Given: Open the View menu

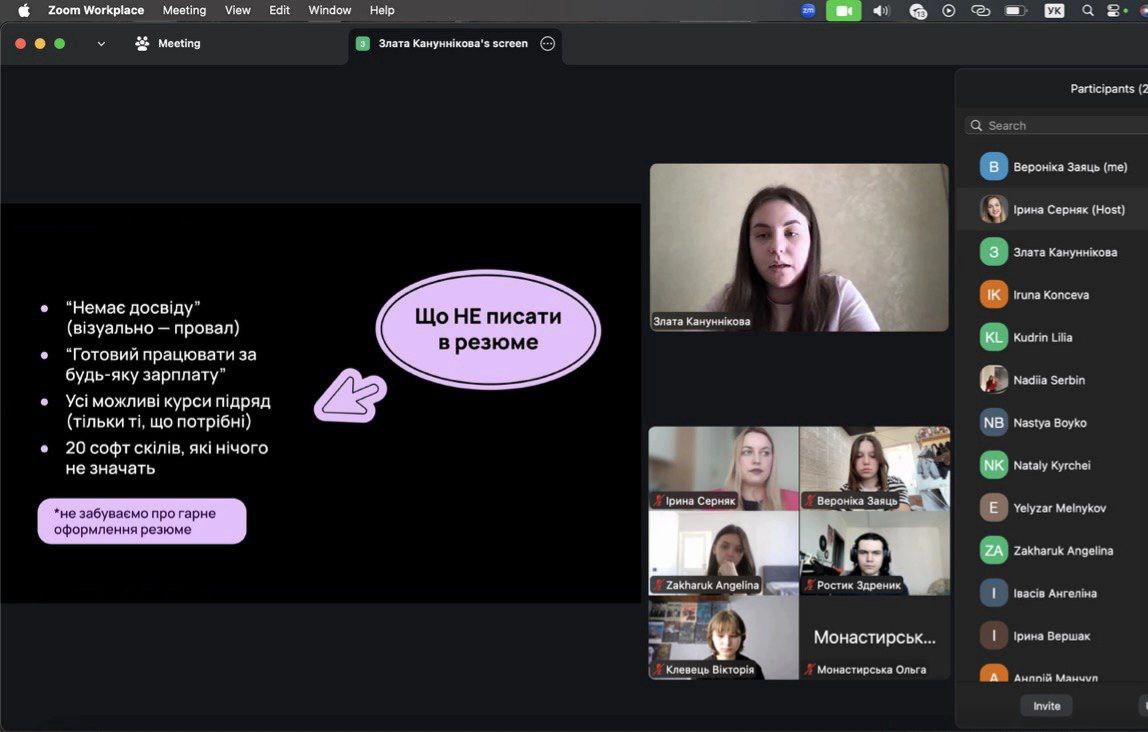Looking at the screenshot, I should [238, 11].
